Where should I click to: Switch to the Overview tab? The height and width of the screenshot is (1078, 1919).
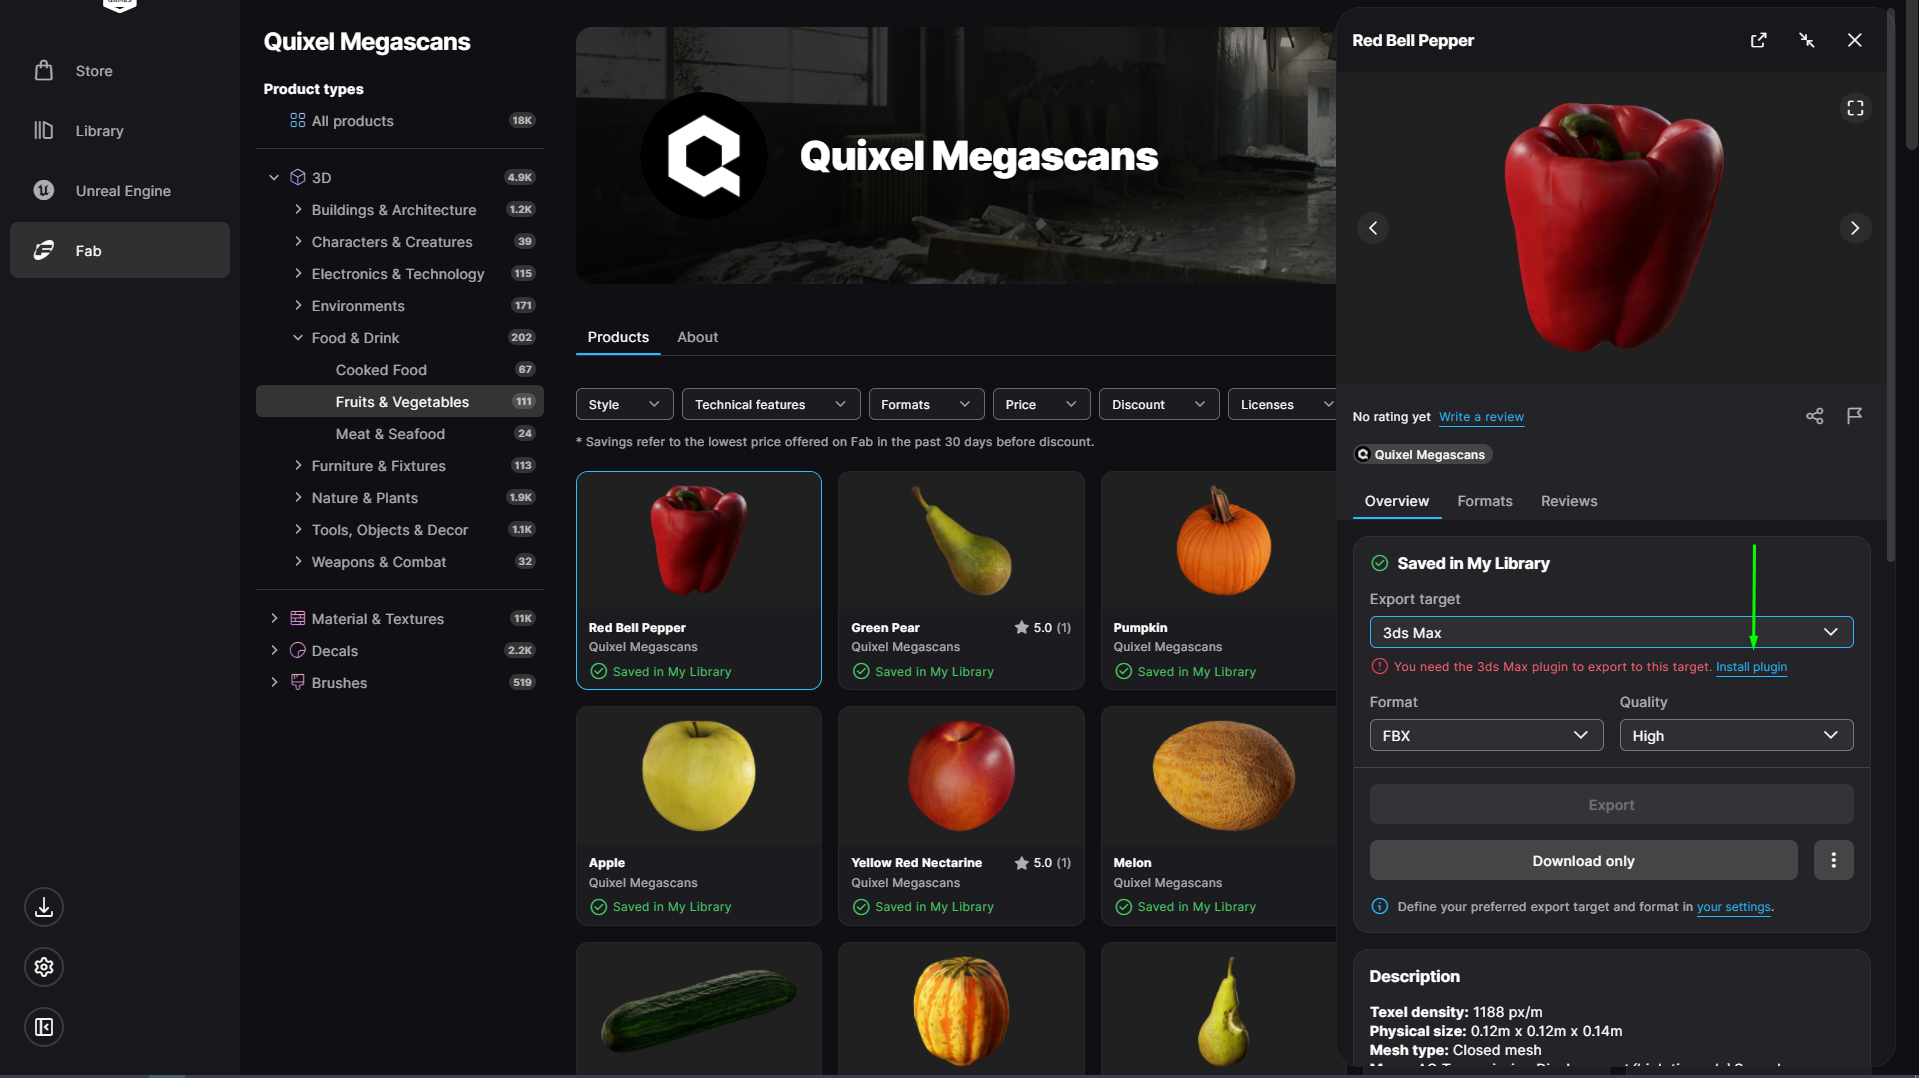[x=1397, y=501]
